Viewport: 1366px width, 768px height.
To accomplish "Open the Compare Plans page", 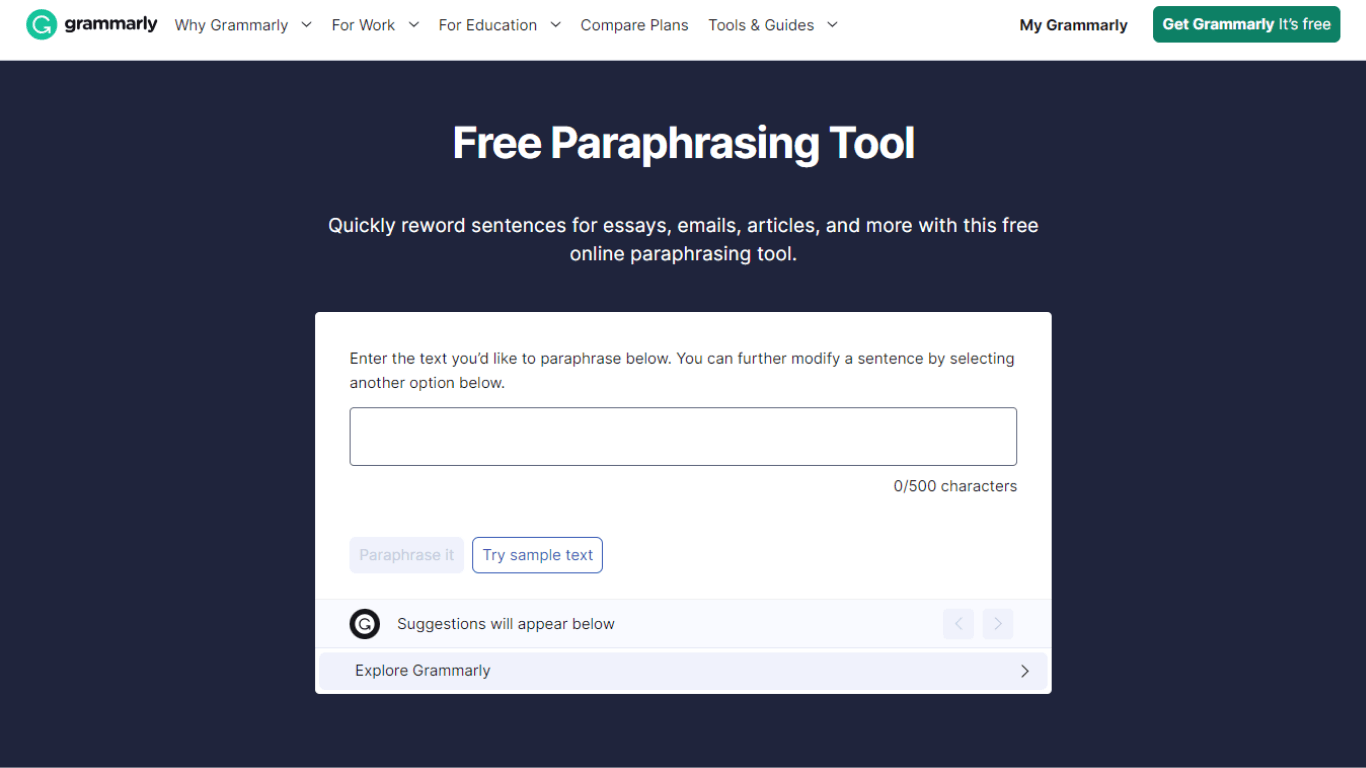I will click(x=634, y=25).
